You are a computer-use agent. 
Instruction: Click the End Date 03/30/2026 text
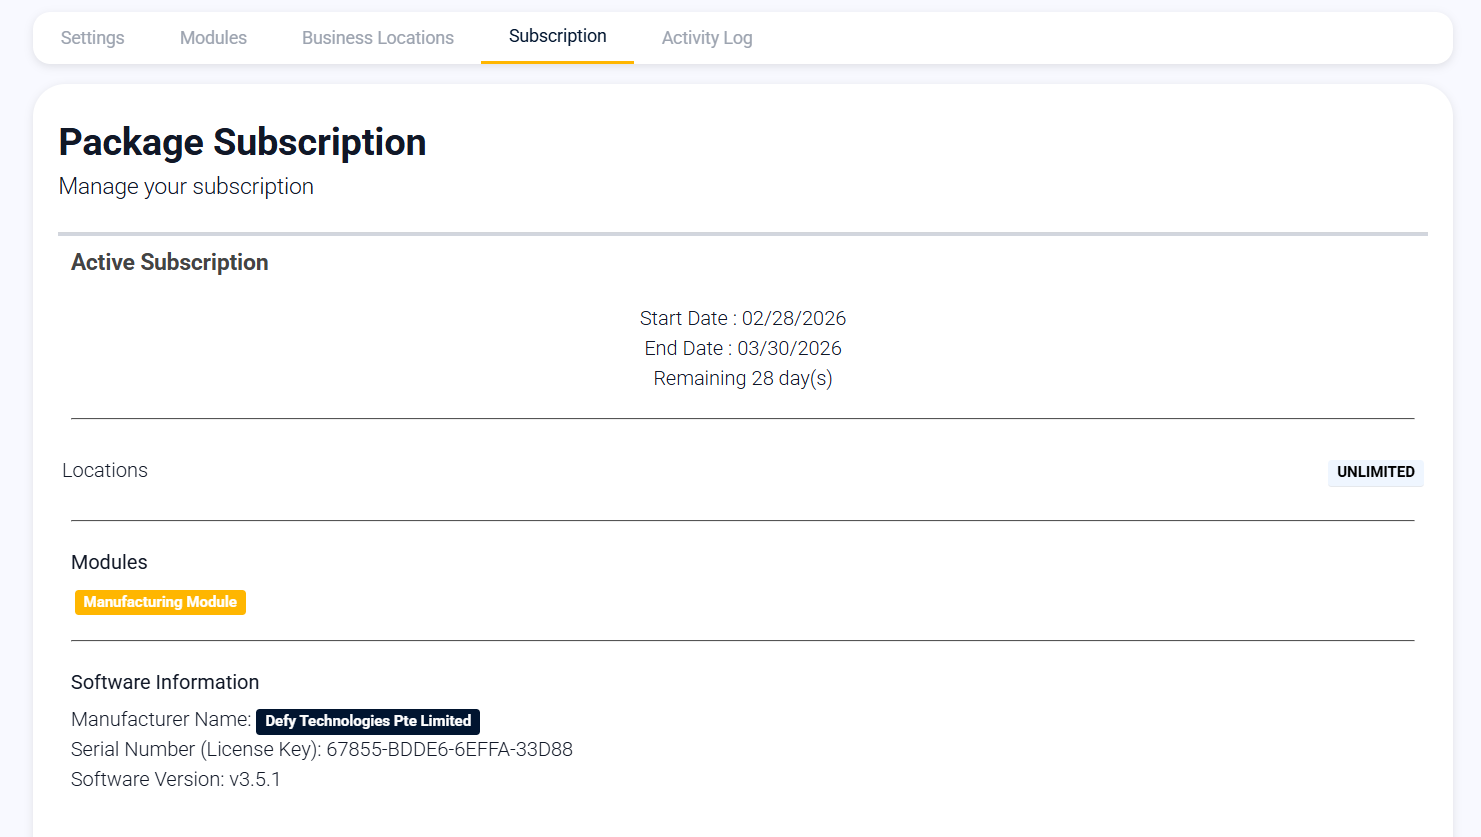[x=742, y=348]
